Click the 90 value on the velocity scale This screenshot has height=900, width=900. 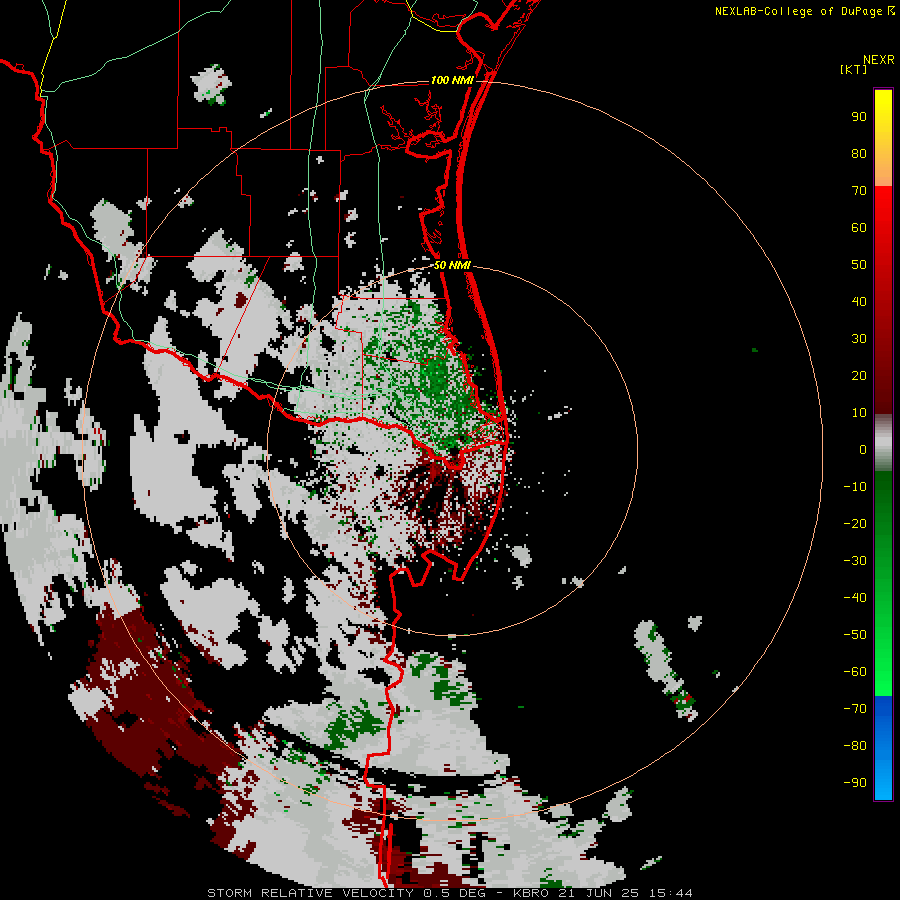click(x=859, y=117)
